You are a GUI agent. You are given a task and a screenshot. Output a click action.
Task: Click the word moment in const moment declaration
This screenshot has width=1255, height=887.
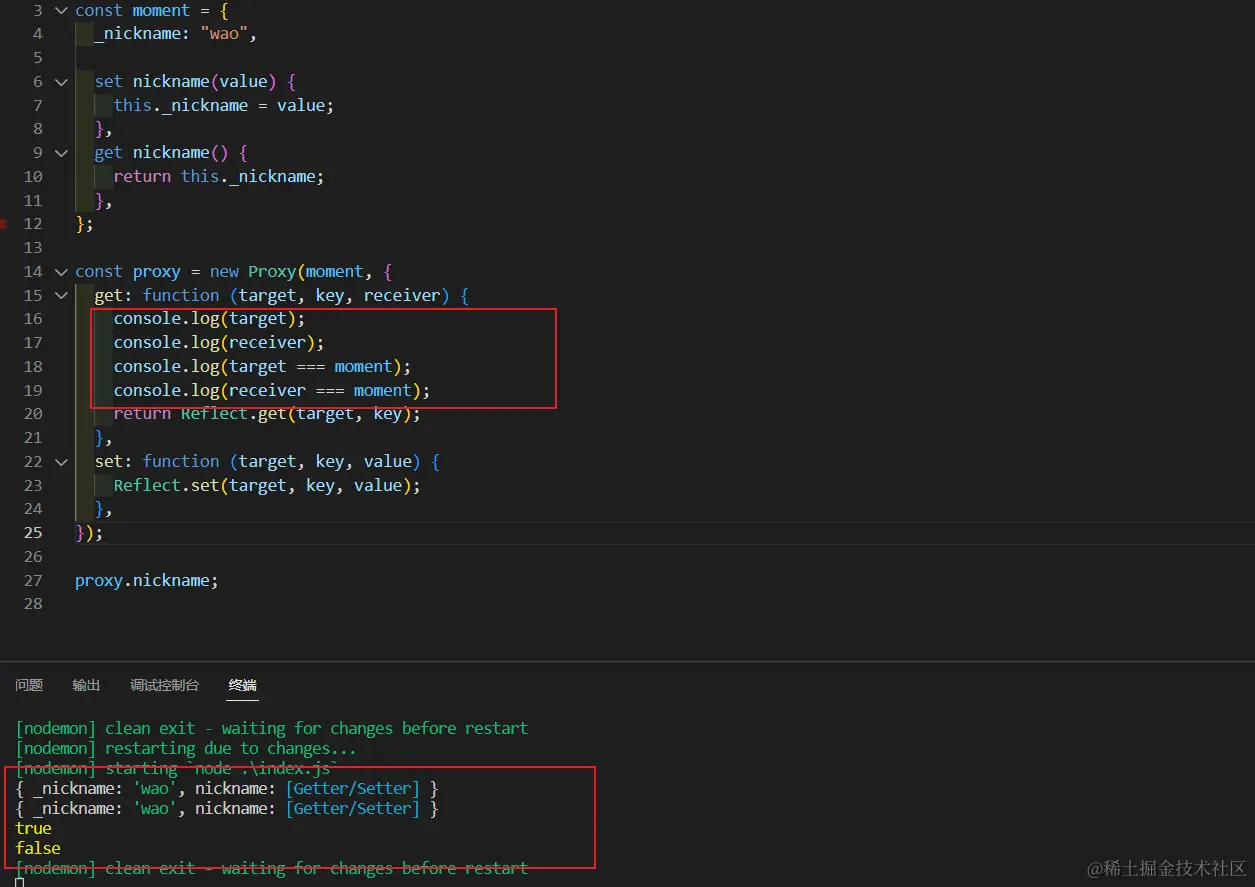[161, 10]
